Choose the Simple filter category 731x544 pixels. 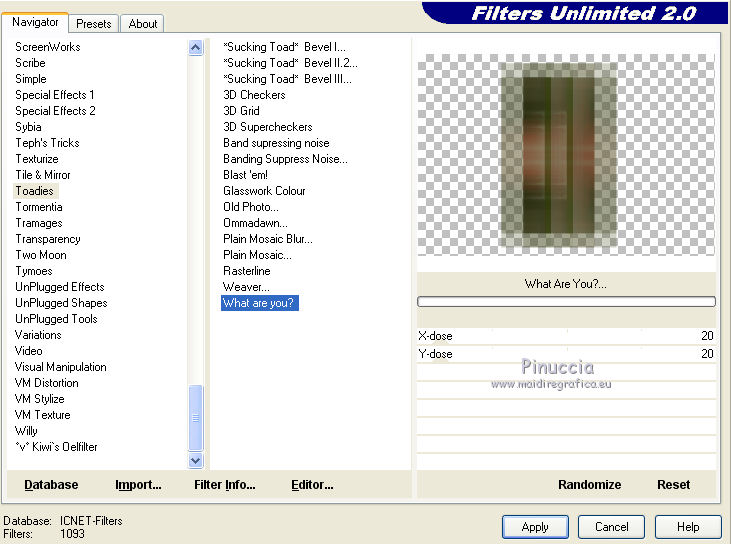[31, 79]
